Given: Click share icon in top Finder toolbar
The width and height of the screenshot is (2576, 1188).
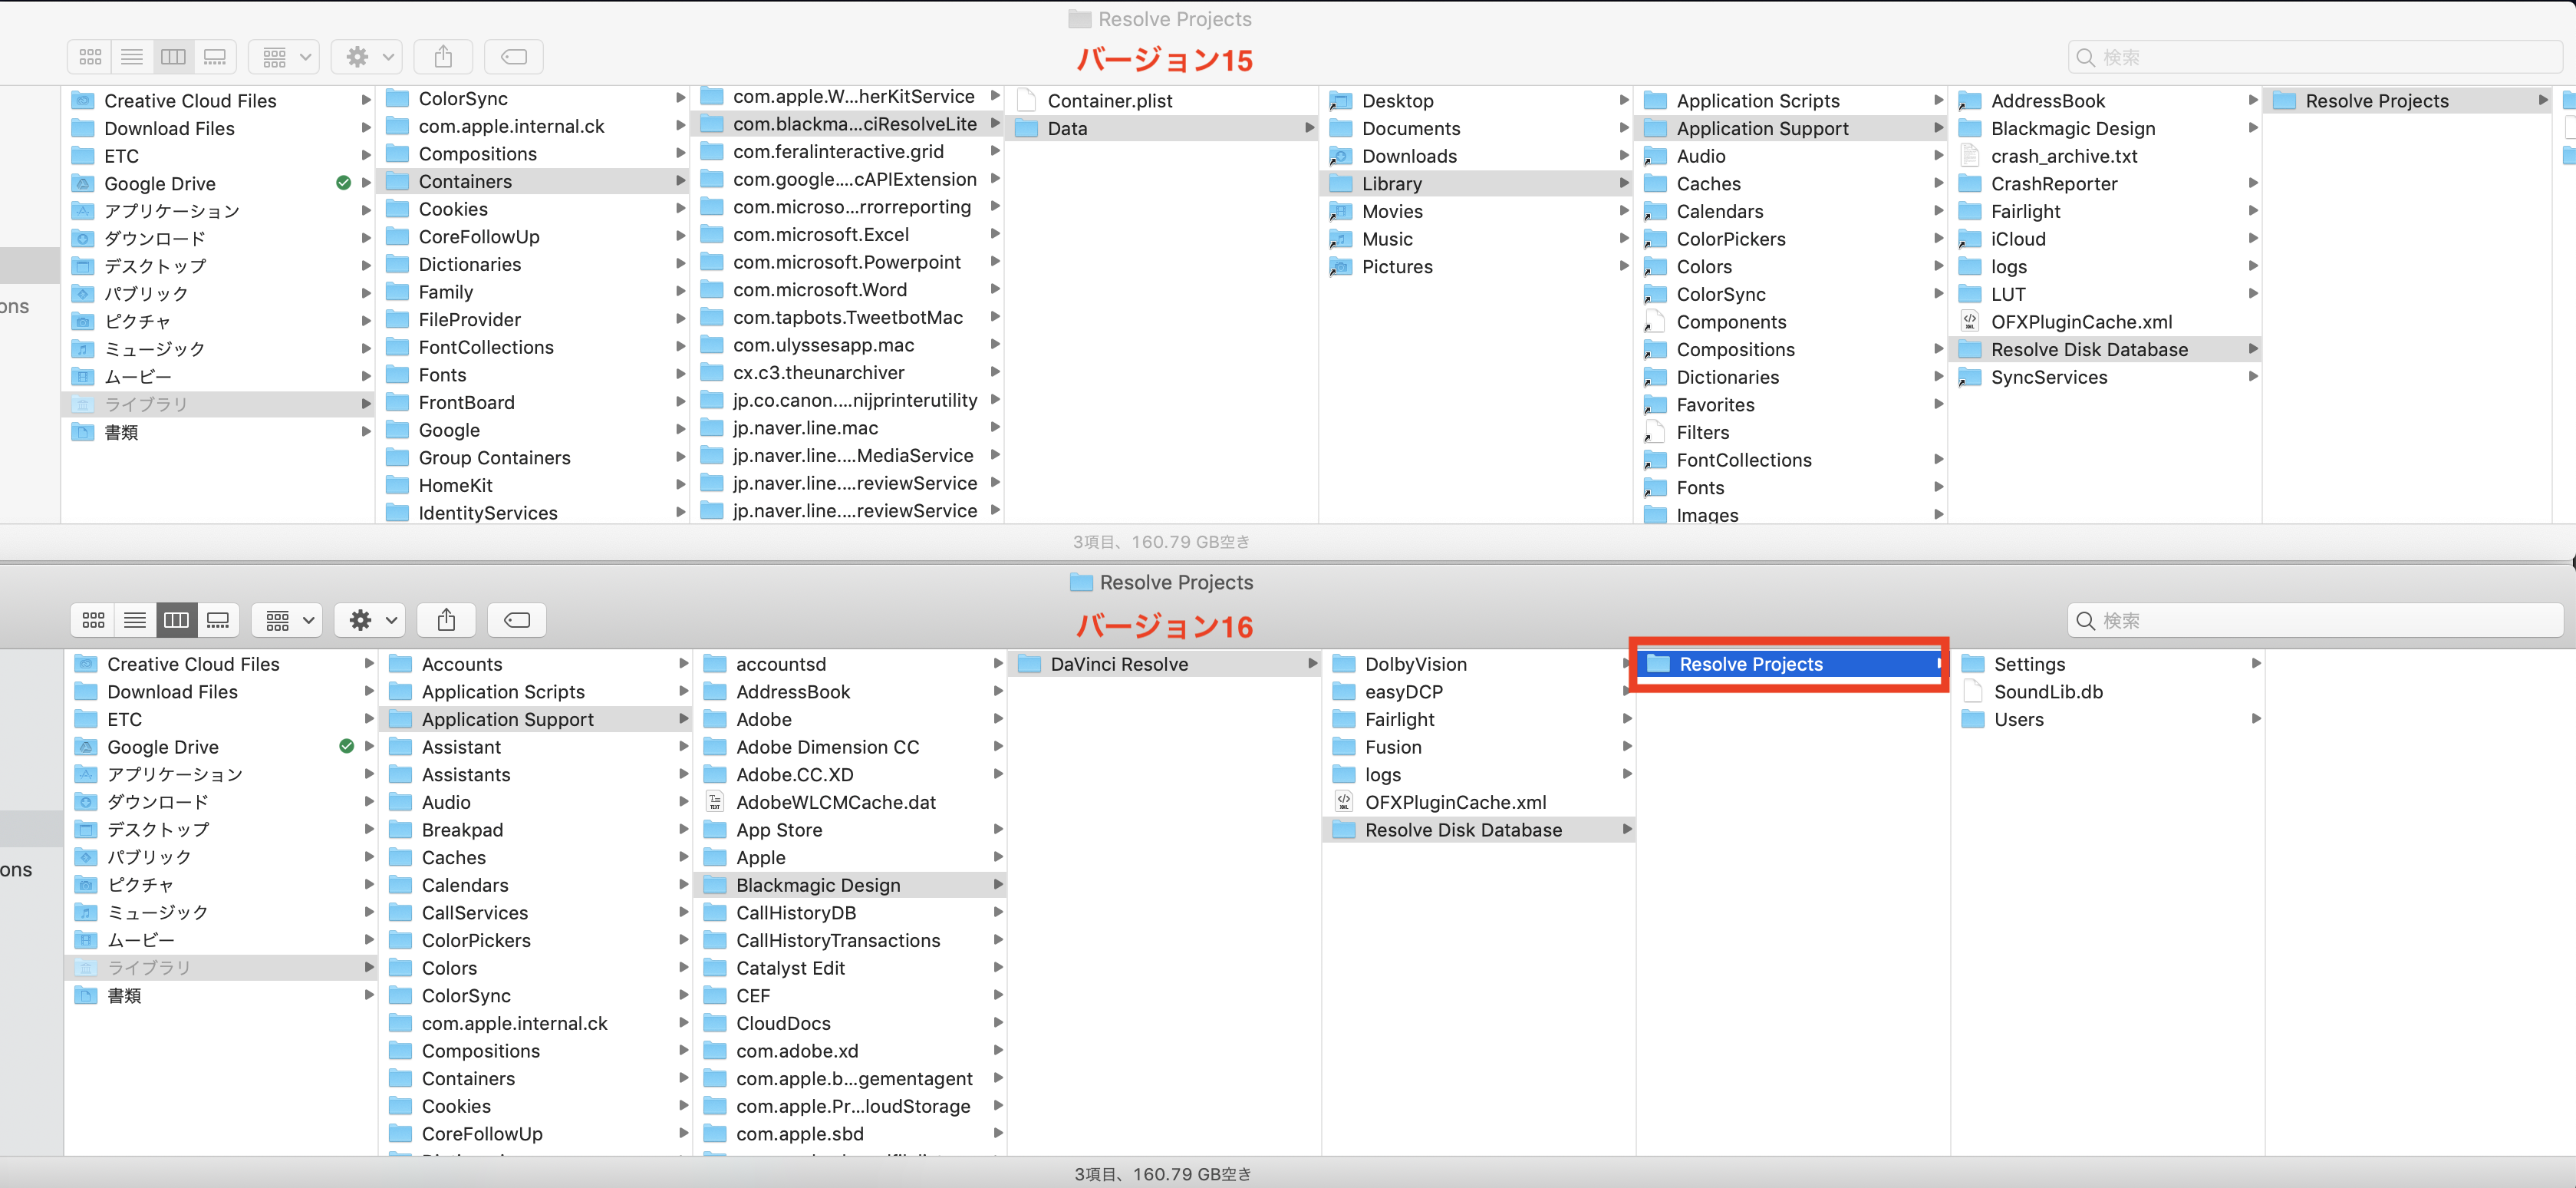Looking at the screenshot, I should point(444,57).
